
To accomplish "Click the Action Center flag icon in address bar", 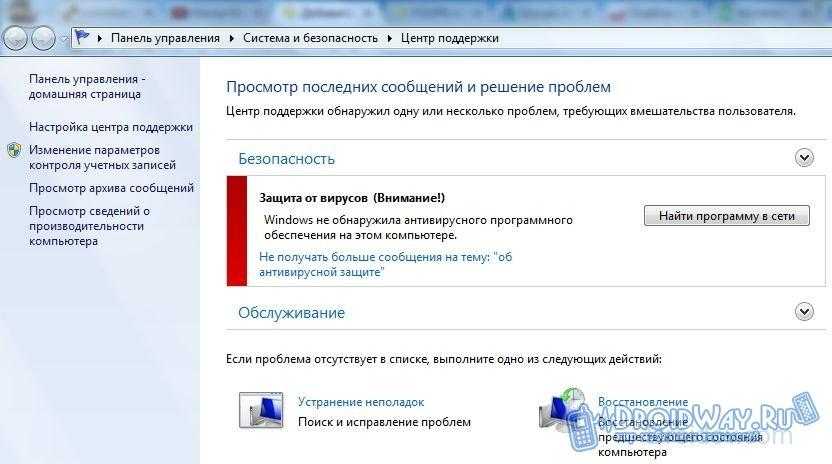I will click(82, 37).
